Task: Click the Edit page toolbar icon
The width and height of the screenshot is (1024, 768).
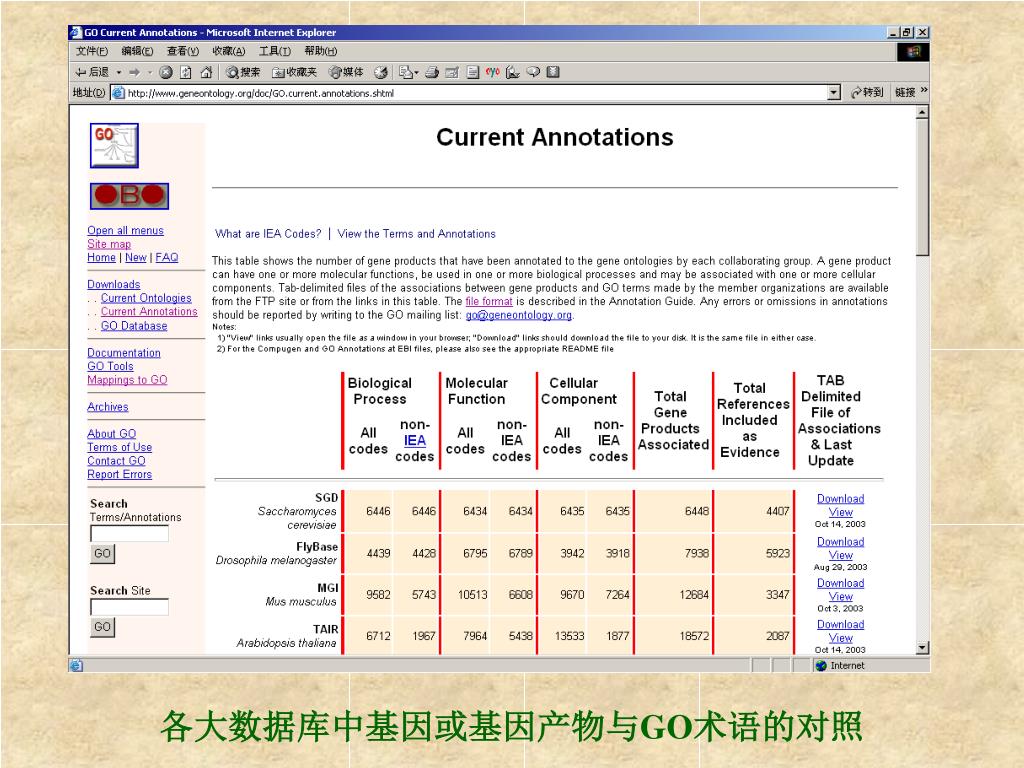Action: (452, 72)
